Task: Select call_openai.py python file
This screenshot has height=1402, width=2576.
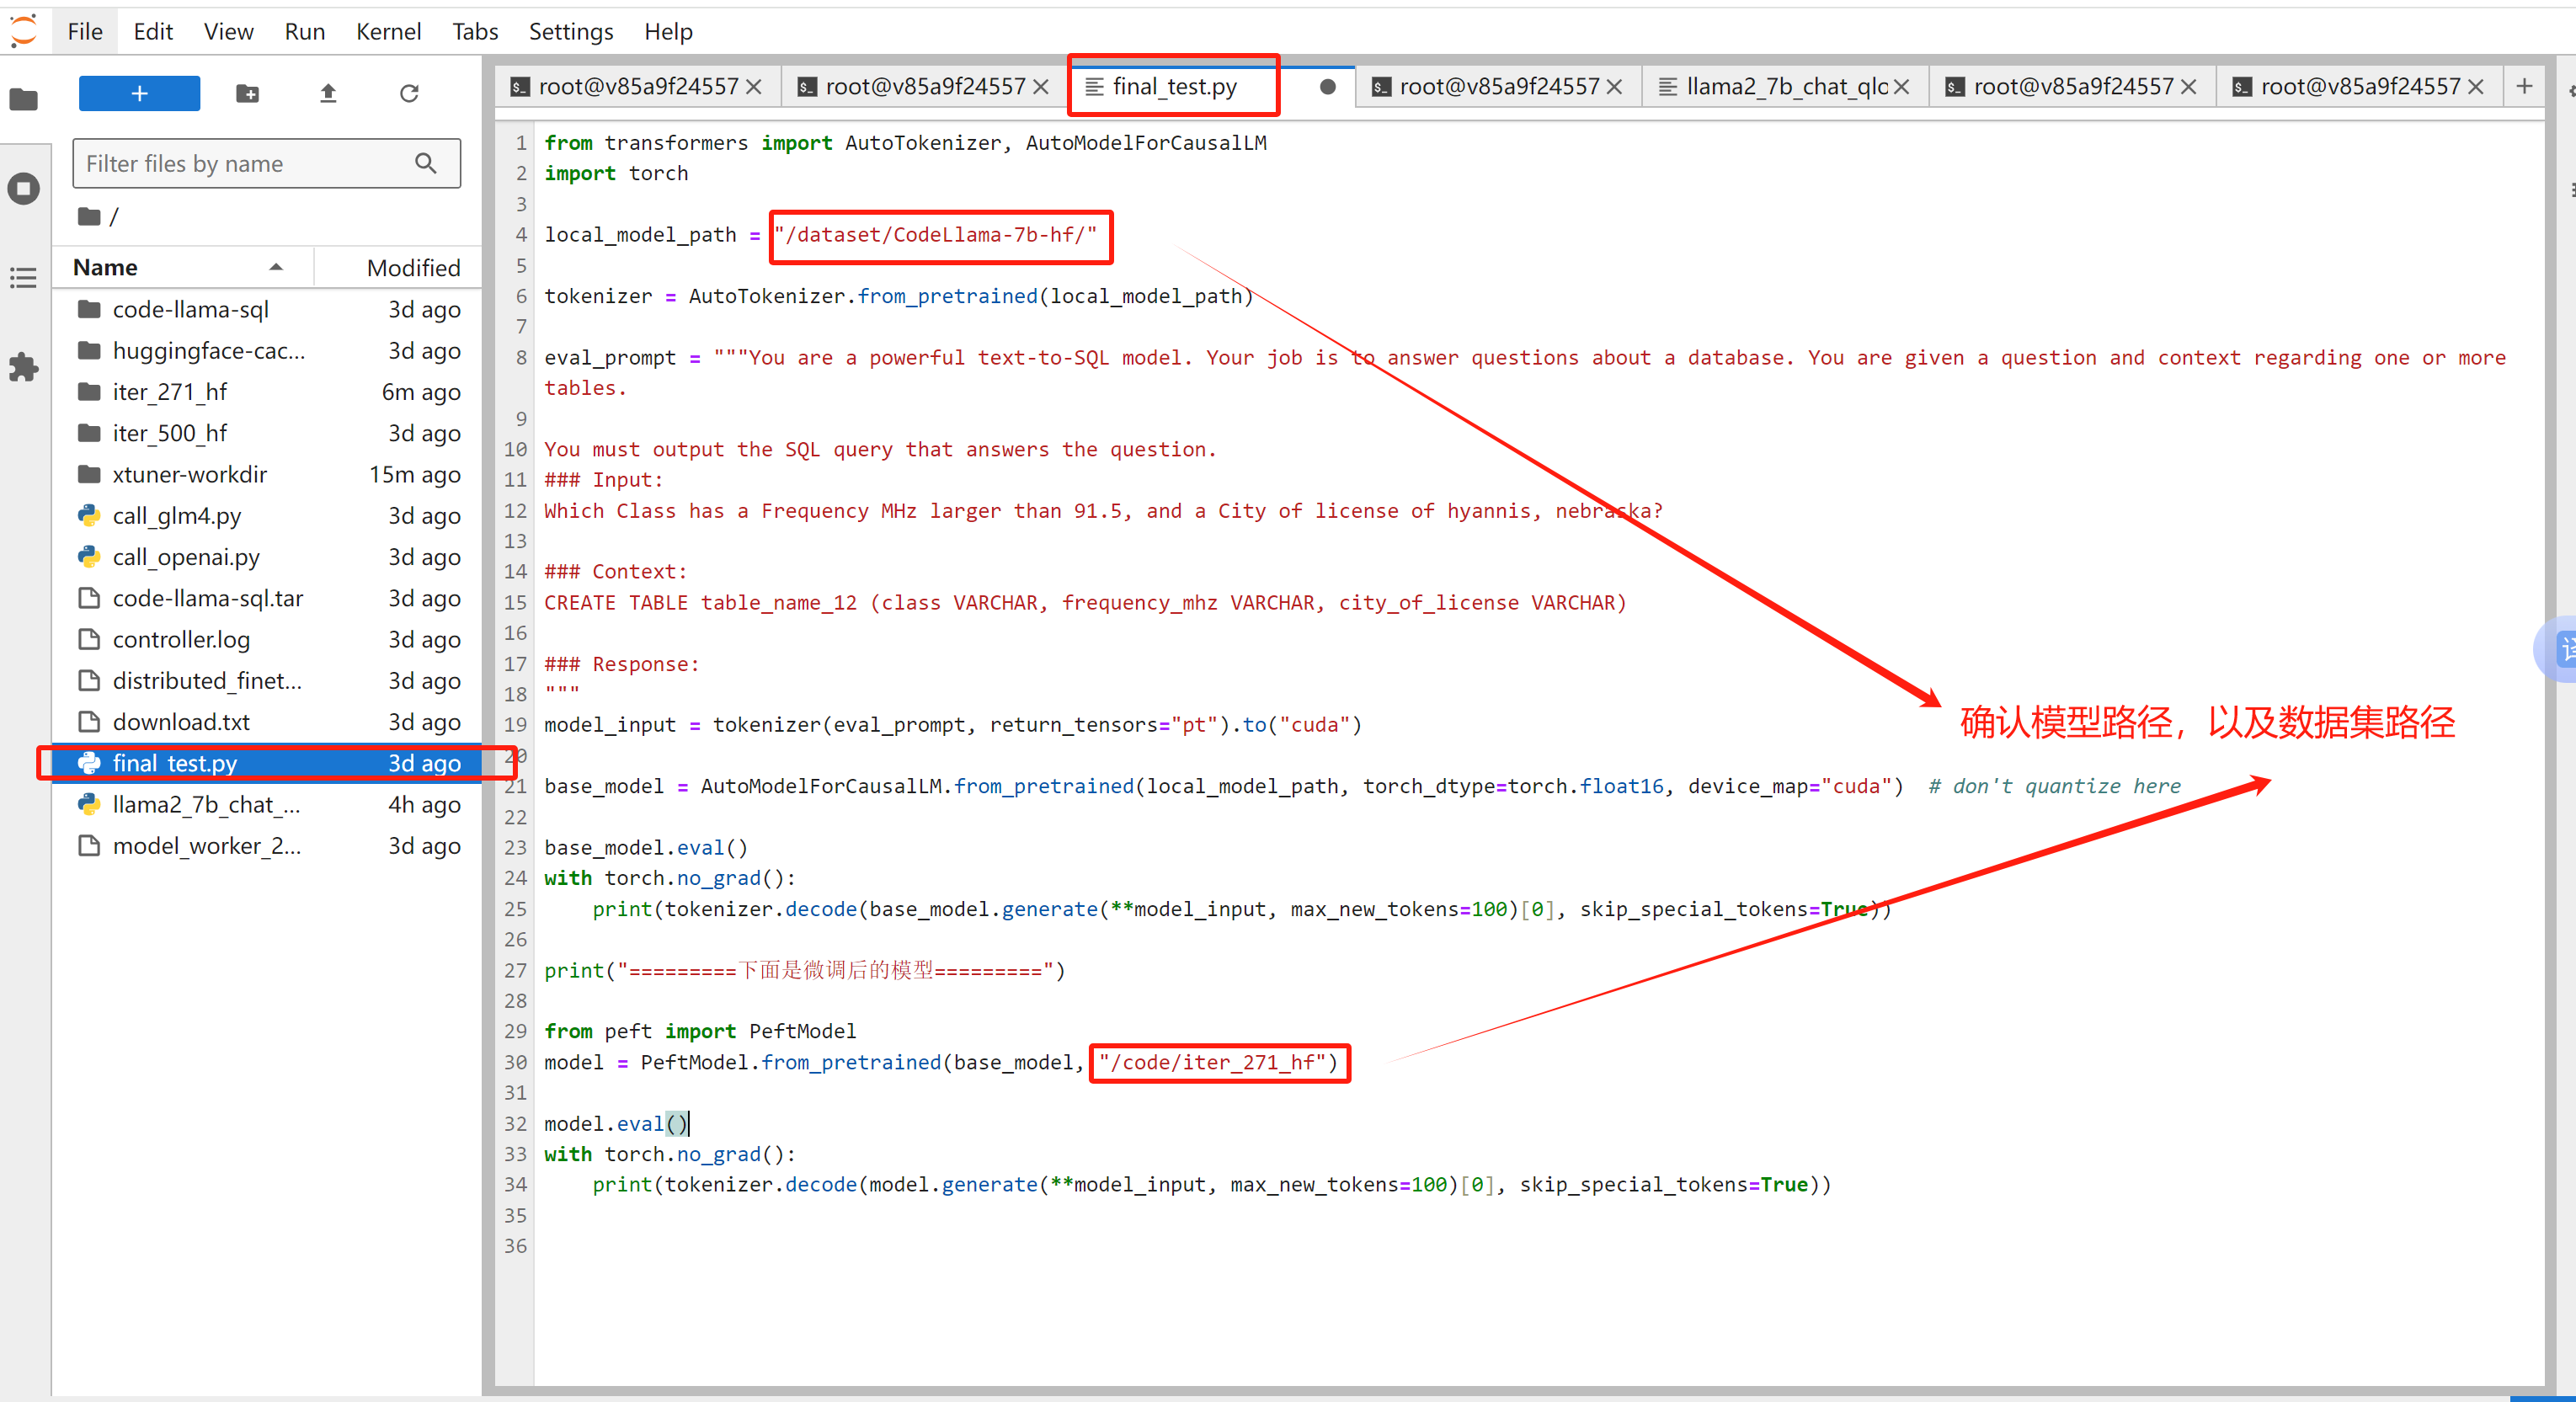Action: (268, 557)
